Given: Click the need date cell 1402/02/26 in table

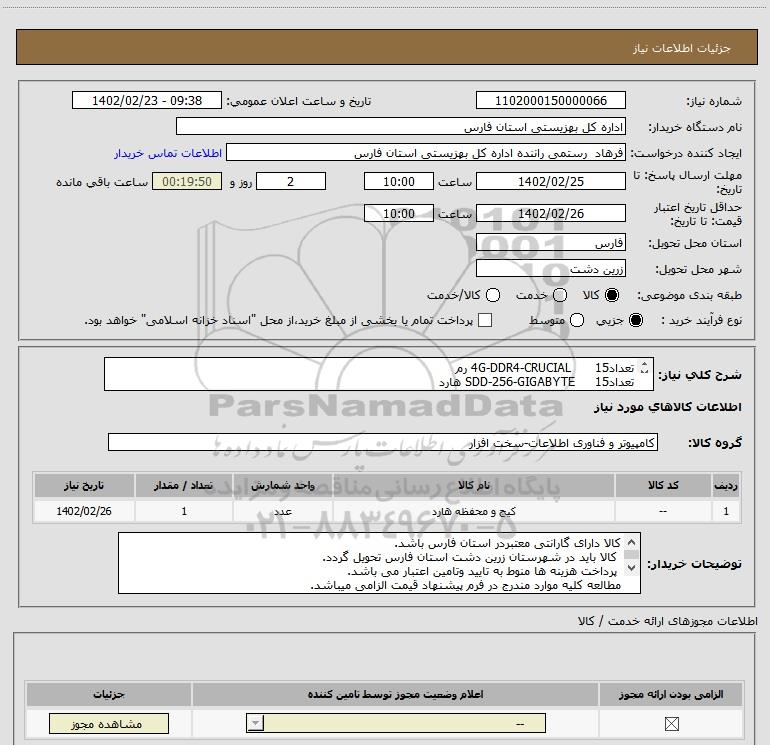Looking at the screenshot, I should coord(84,511).
